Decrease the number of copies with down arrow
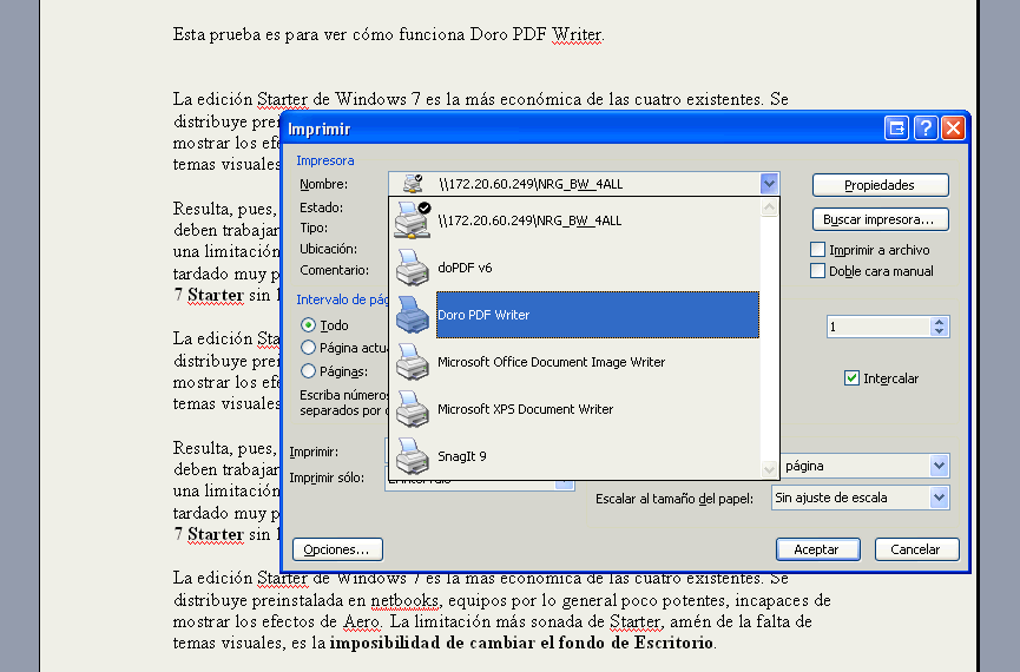Screen dimensions: 1020x672 click(x=938, y=330)
